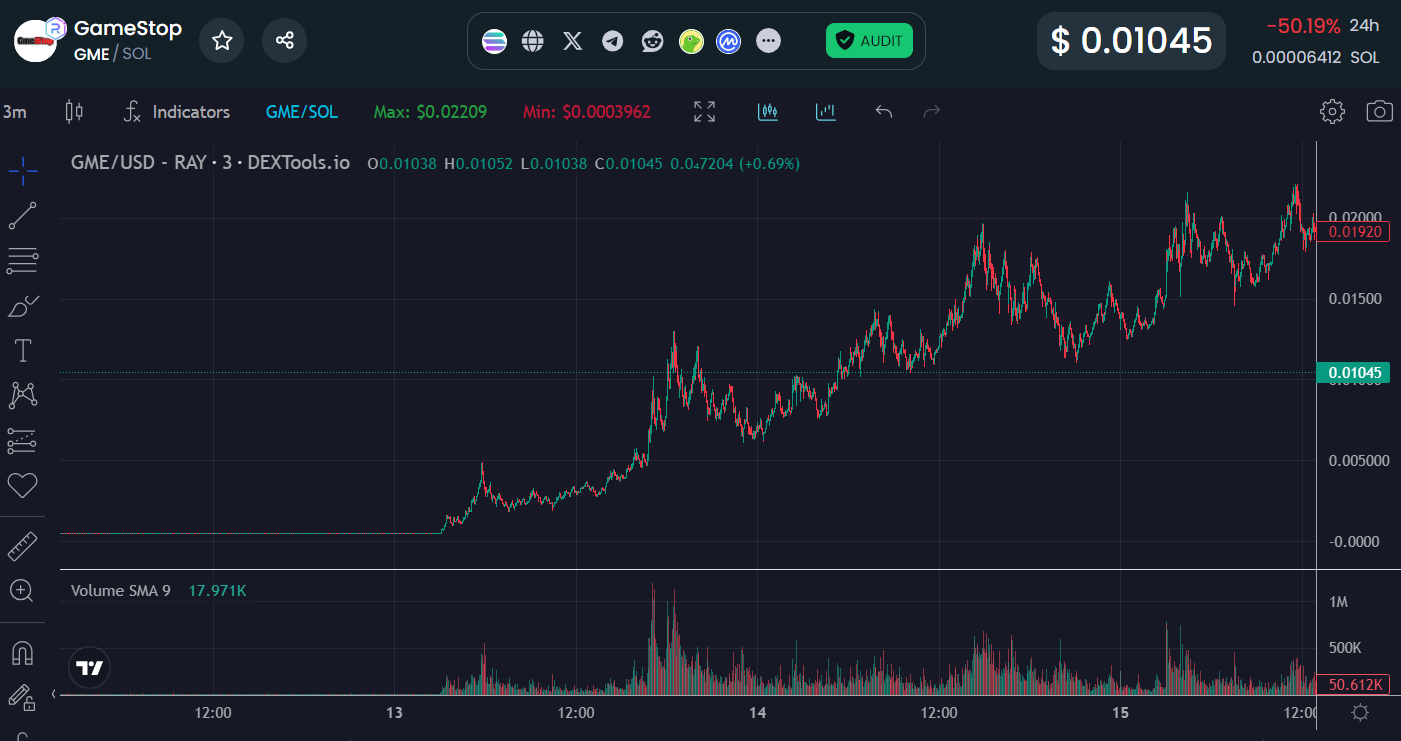1401x741 pixels.
Task: Click the -50.19% 24h change value
Action: coord(1303,26)
